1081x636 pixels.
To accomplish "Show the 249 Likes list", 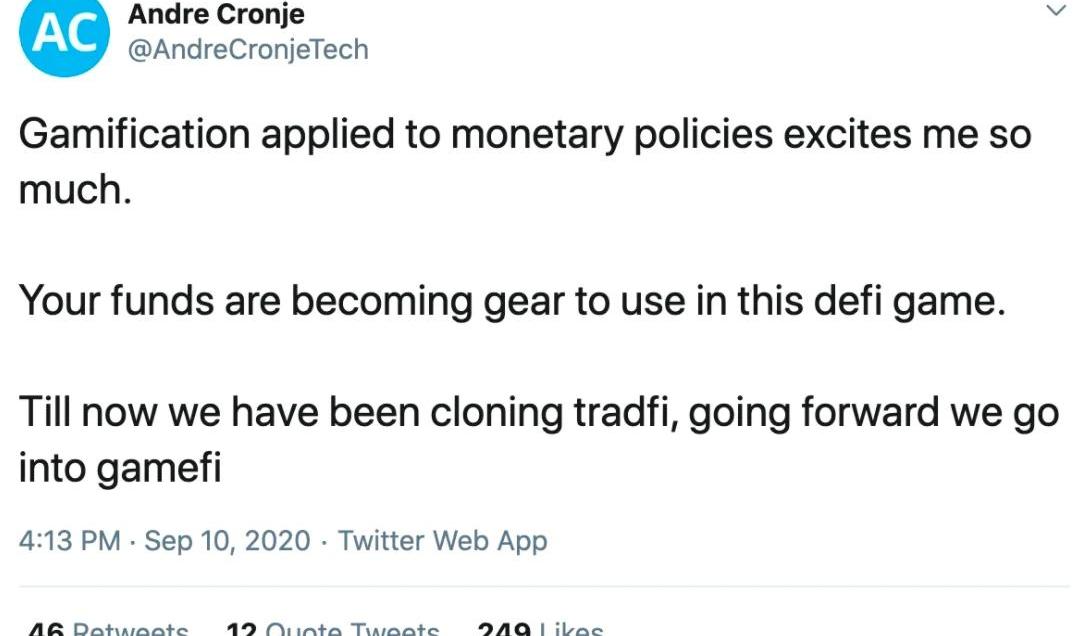I will click(540, 629).
